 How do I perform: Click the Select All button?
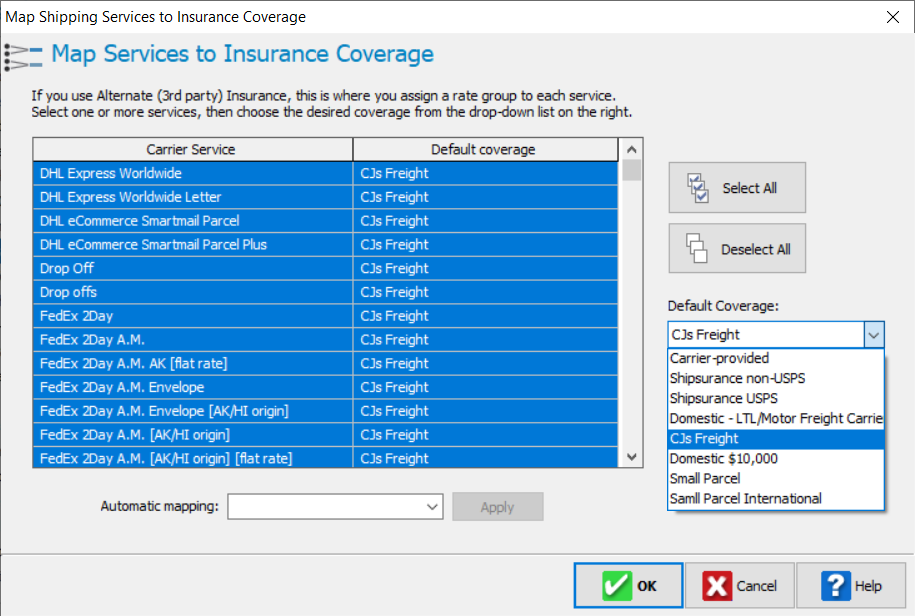tap(737, 188)
